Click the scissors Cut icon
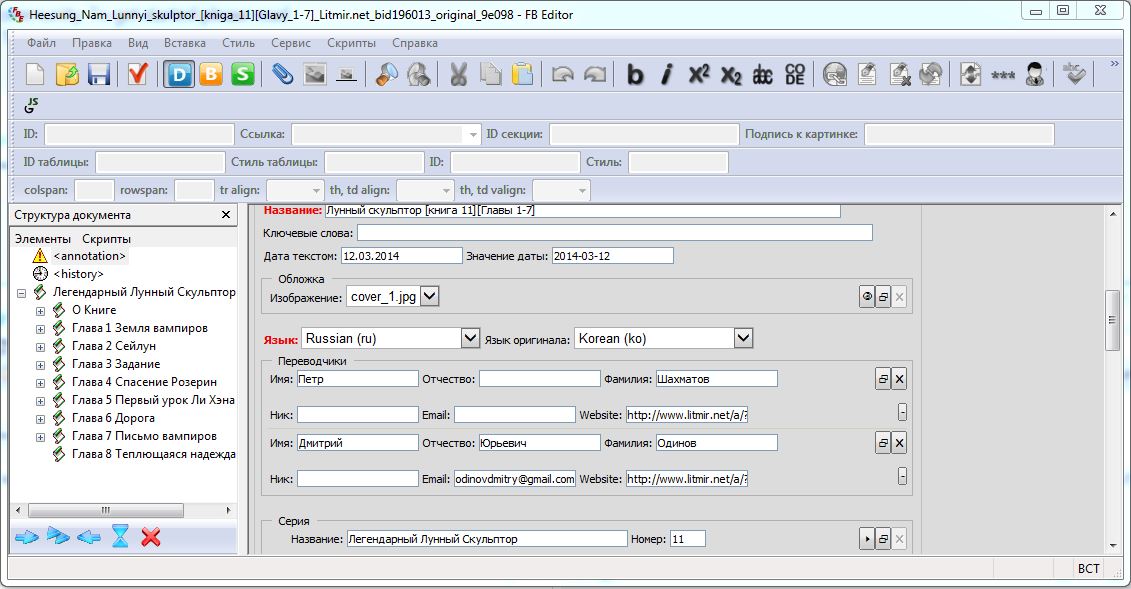 [x=459, y=74]
